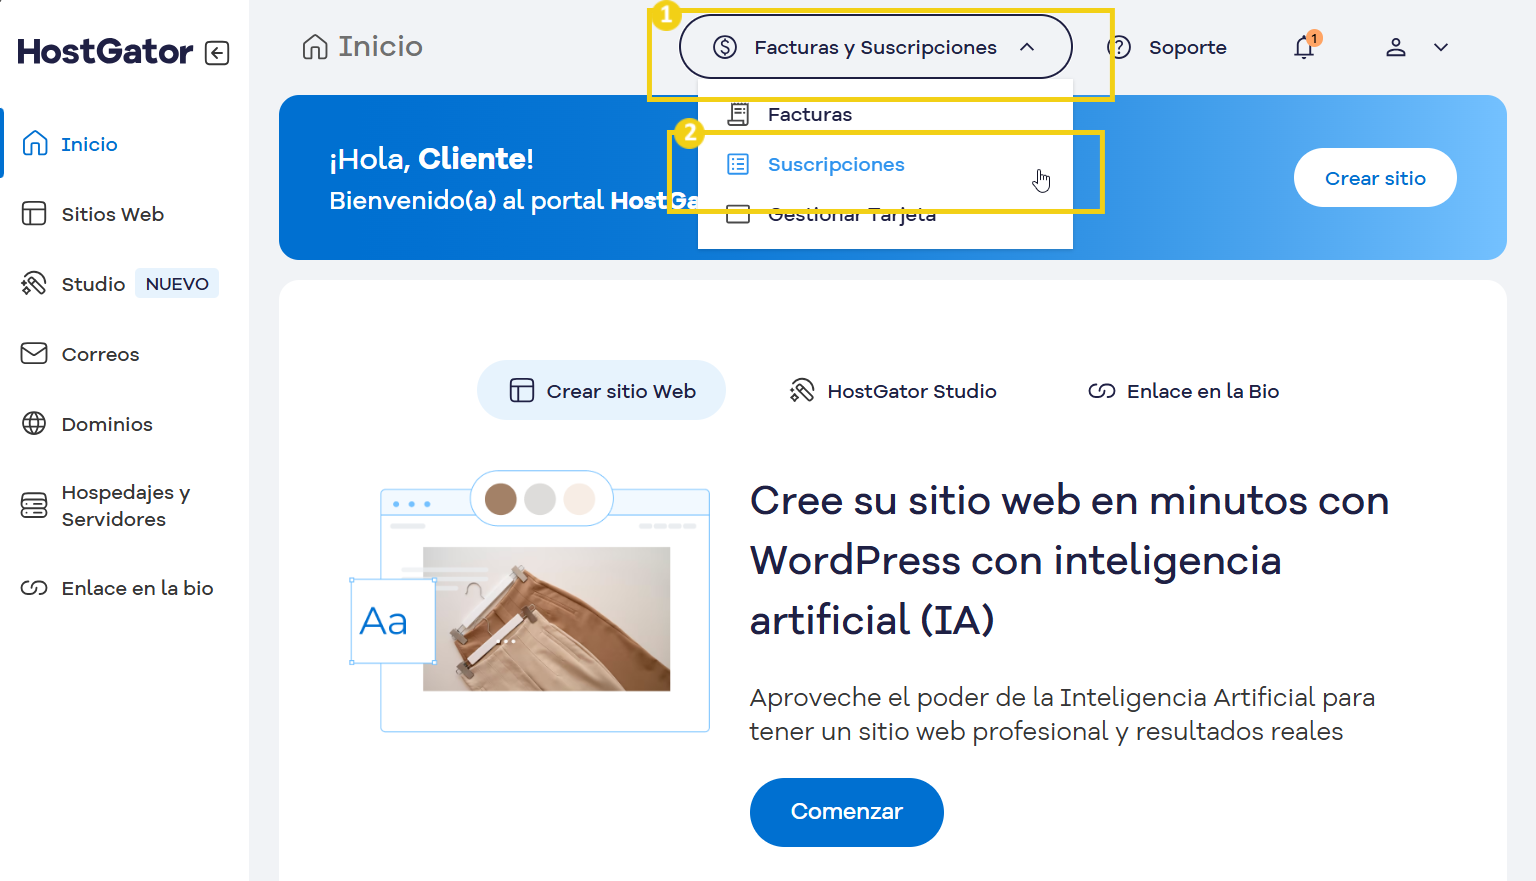This screenshot has height=881, width=1536.
Task: Click the ¡Hola, Cliente! greeting text
Action: click(x=432, y=159)
